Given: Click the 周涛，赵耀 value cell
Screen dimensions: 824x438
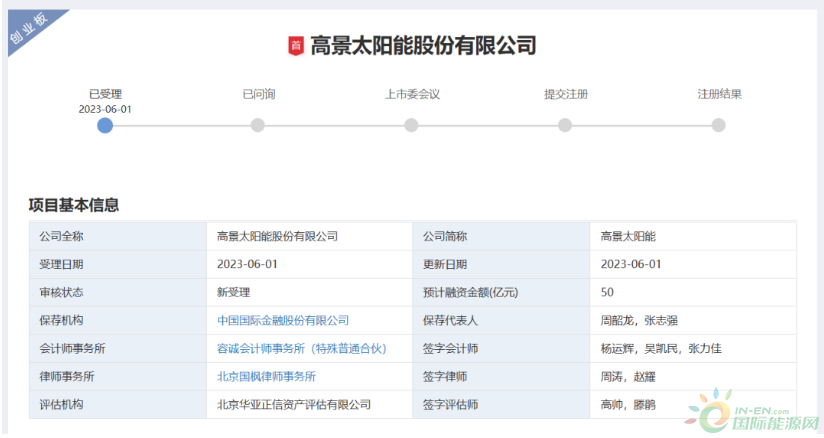Looking at the screenshot, I should (x=693, y=376).
